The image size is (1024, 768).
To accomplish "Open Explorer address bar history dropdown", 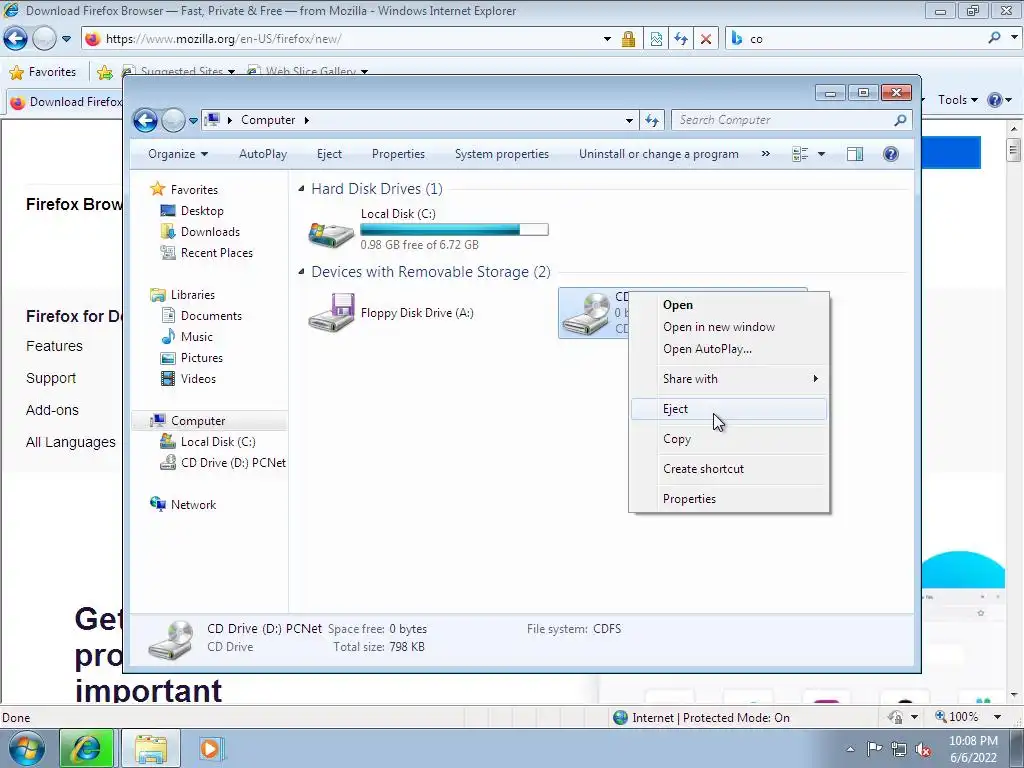I will [629, 120].
